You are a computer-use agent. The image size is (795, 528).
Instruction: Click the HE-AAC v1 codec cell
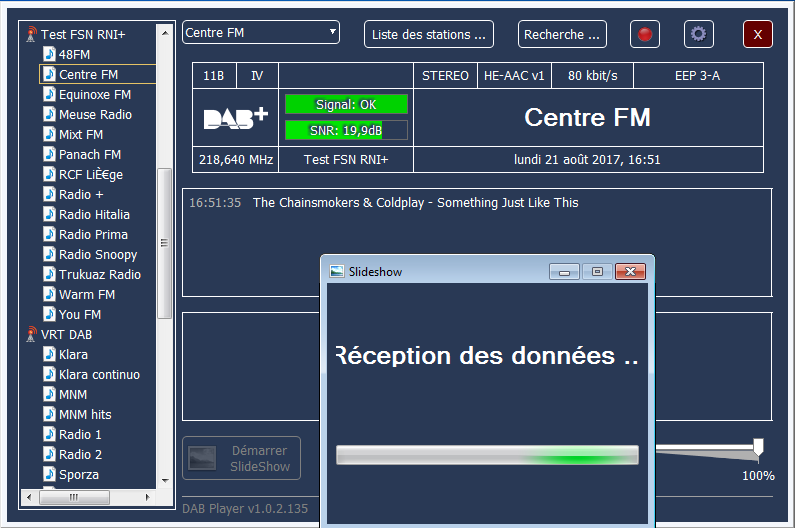[x=514, y=76]
